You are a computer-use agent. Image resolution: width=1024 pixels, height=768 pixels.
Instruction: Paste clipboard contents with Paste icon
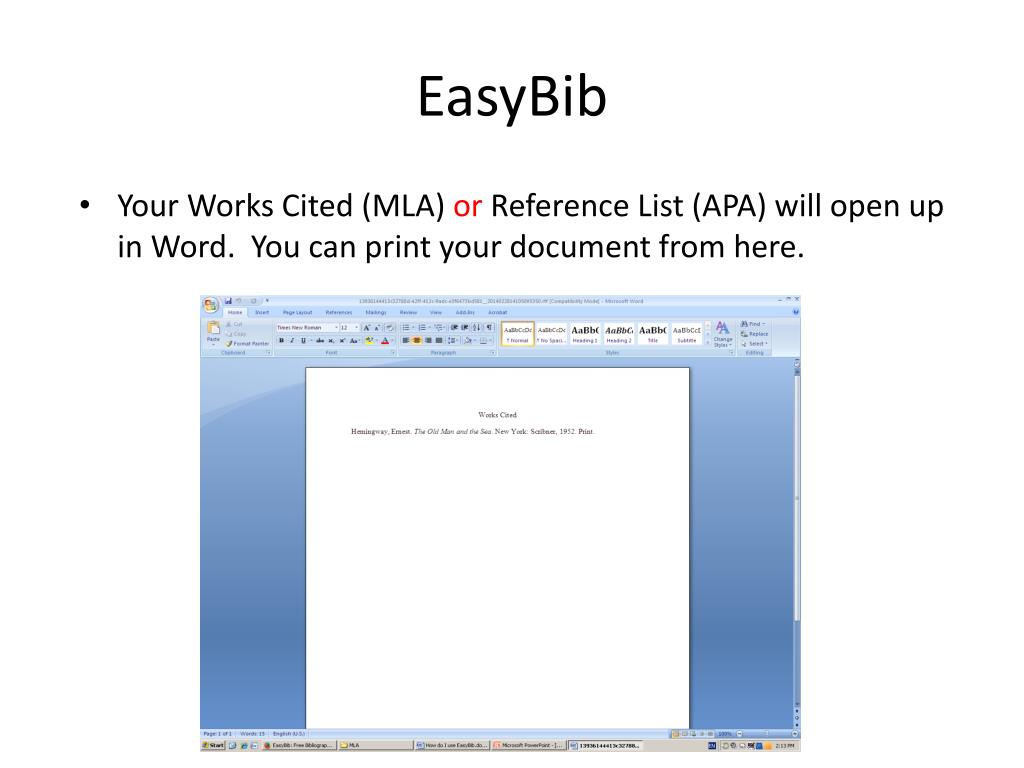213,332
